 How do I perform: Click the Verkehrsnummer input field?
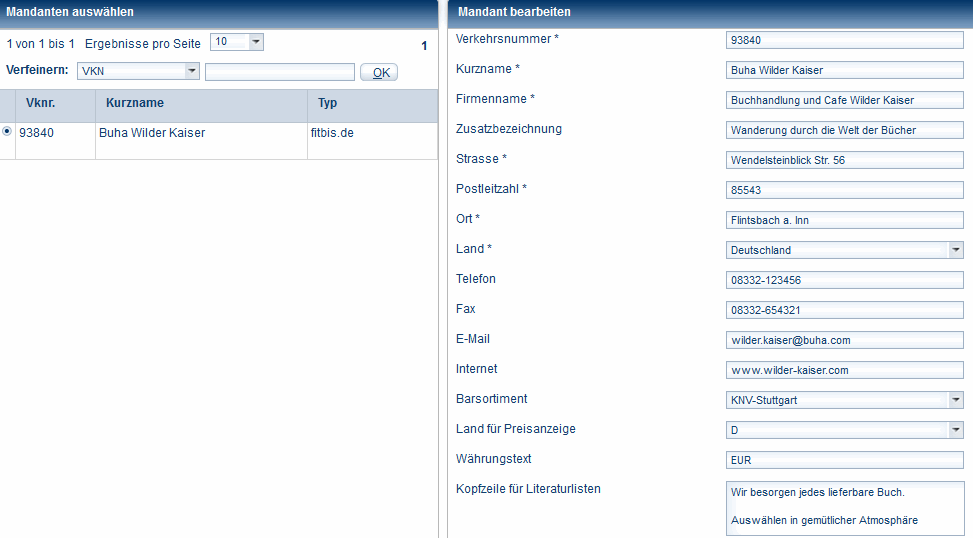point(844,40)
